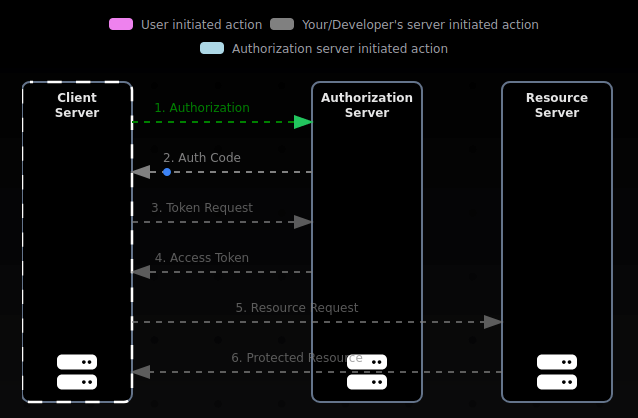The height and width of the screenshot is (418, 638).
Task: Click the pink User initiated action legend swatch
Action: [x=121, y=24]
